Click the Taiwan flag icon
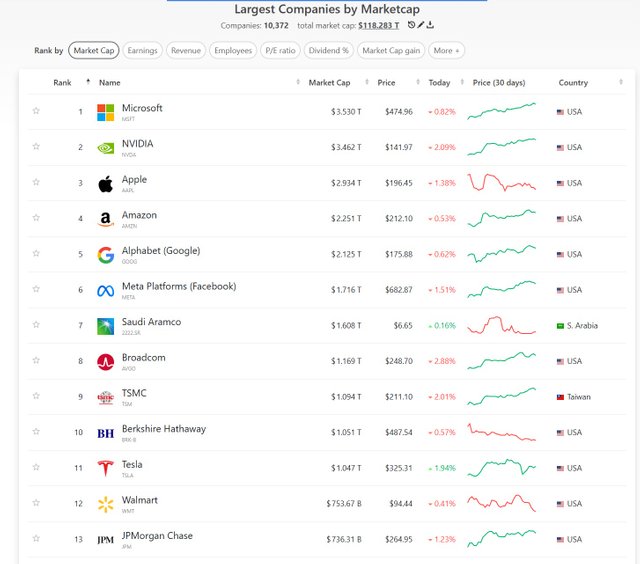Image resolution: width=640 pixels, height=564 pixels. pyautogui.click(x=560, y=397)
